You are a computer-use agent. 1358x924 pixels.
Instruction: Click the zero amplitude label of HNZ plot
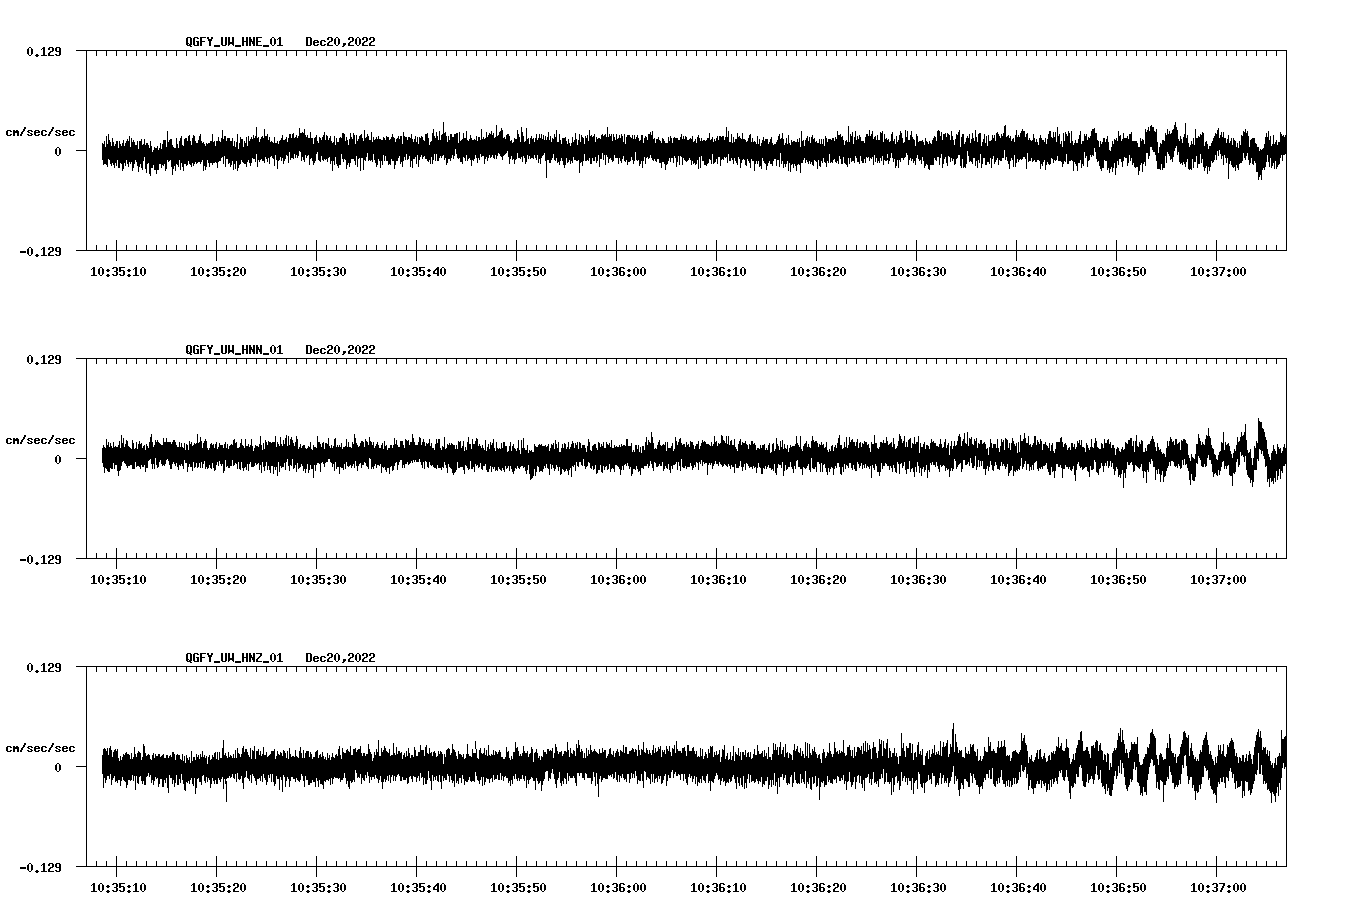coord(58,767)
